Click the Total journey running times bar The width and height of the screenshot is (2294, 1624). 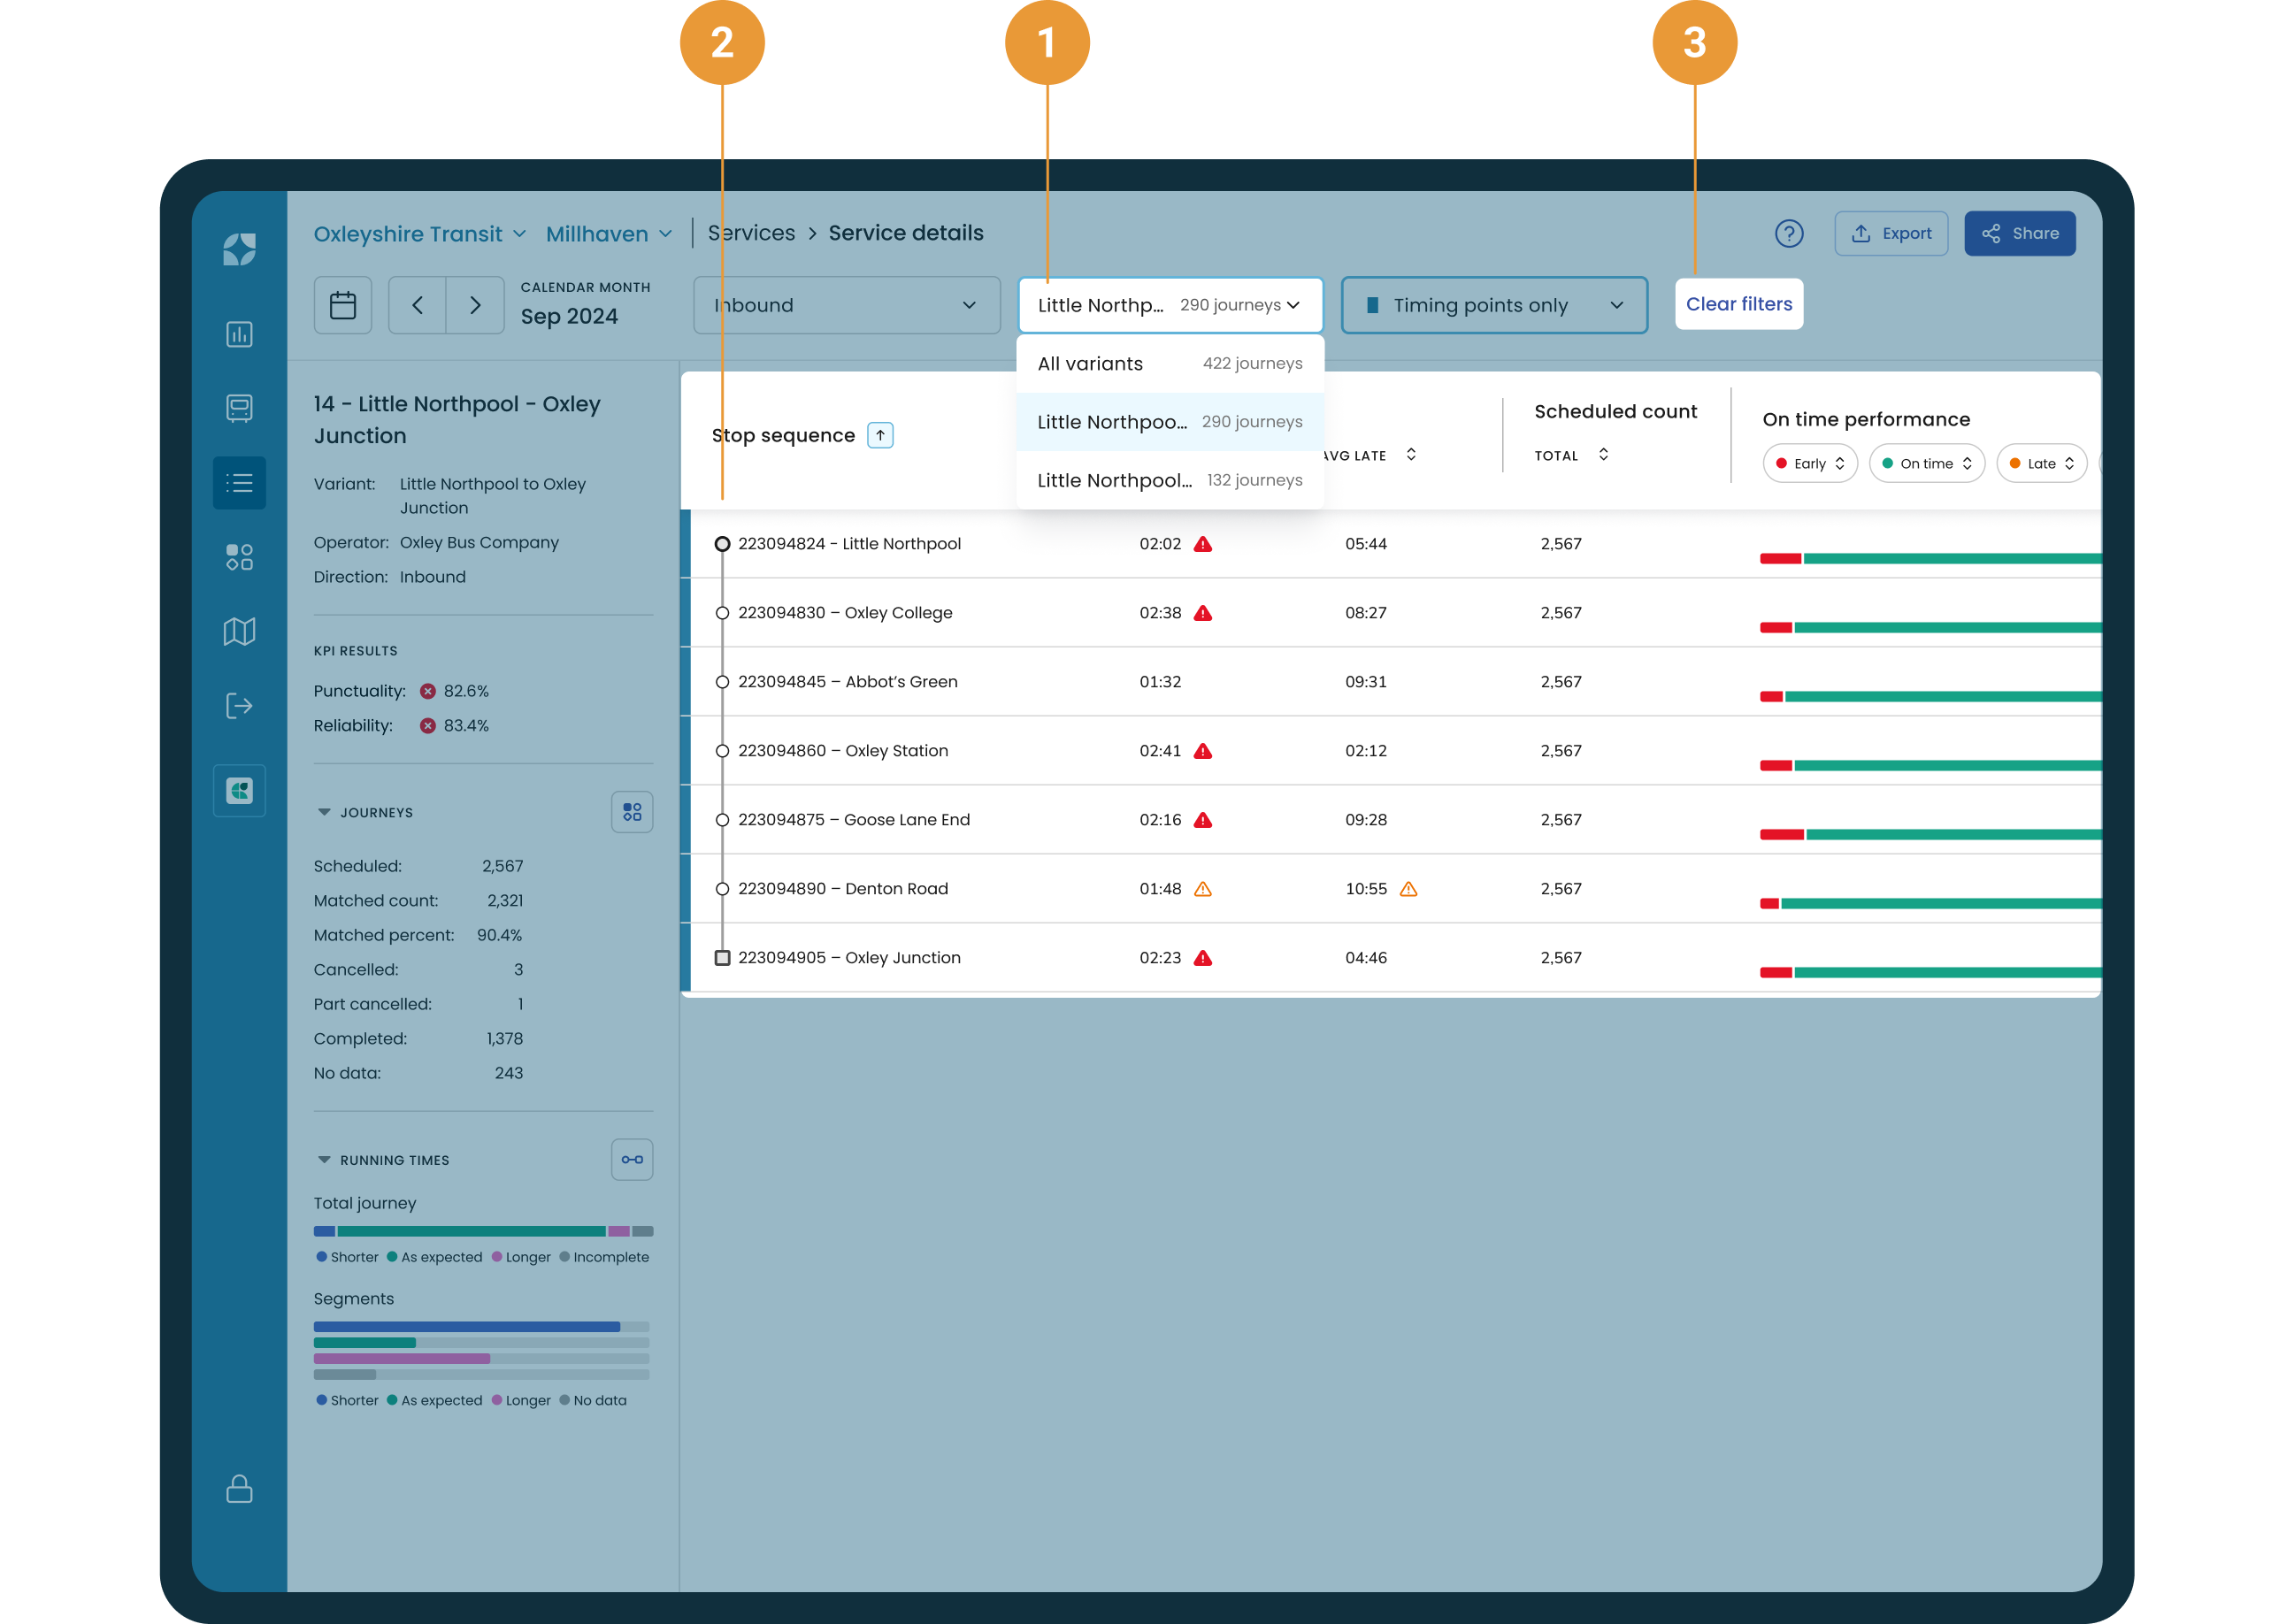pos(483,1231)
